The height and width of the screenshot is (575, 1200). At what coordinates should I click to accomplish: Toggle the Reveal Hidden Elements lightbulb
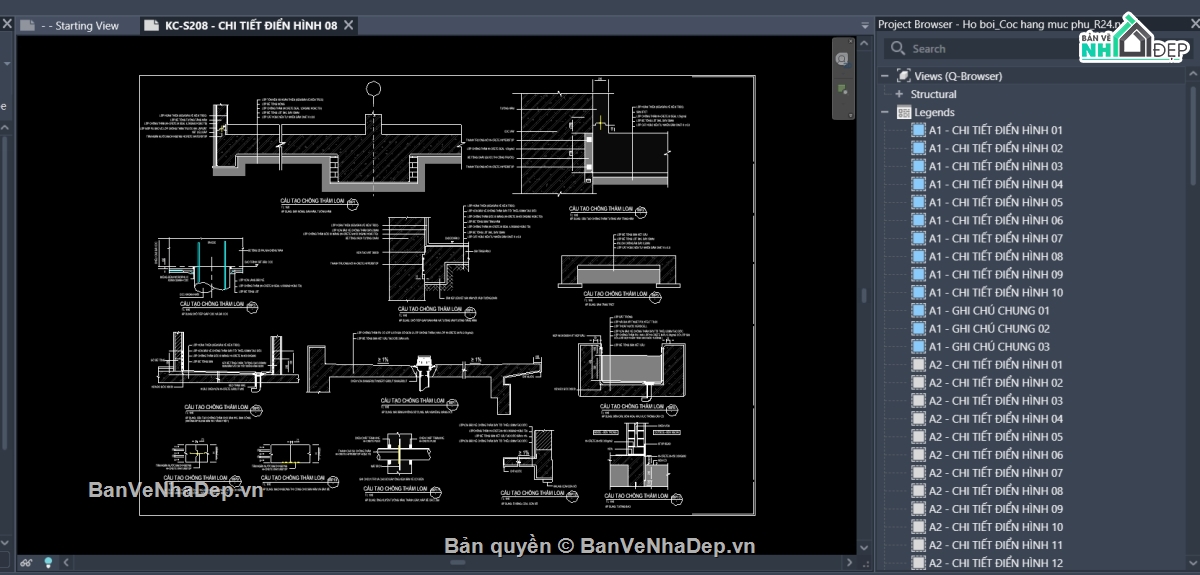click(x=47, y=563)
